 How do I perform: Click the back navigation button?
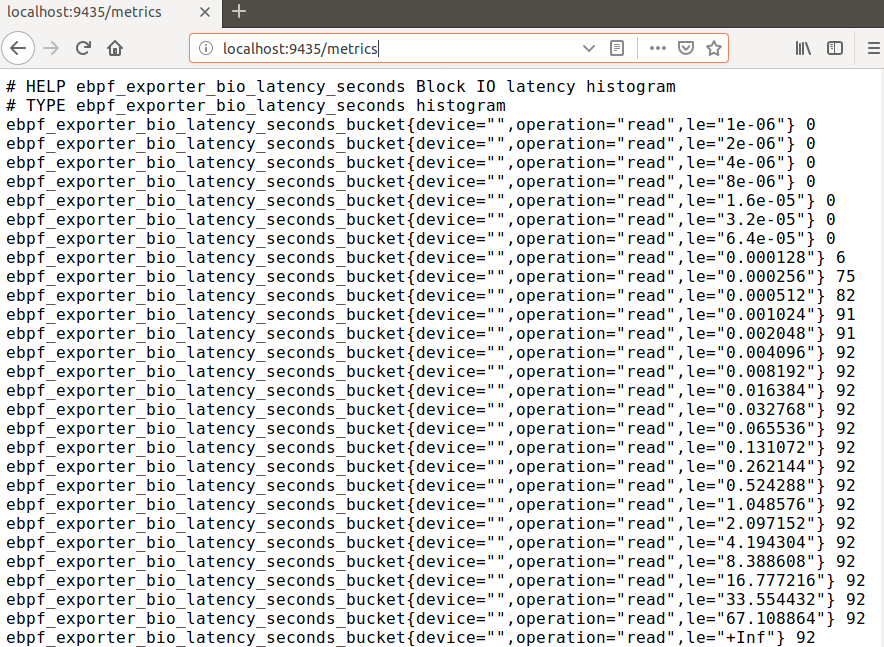coord(18,47)
